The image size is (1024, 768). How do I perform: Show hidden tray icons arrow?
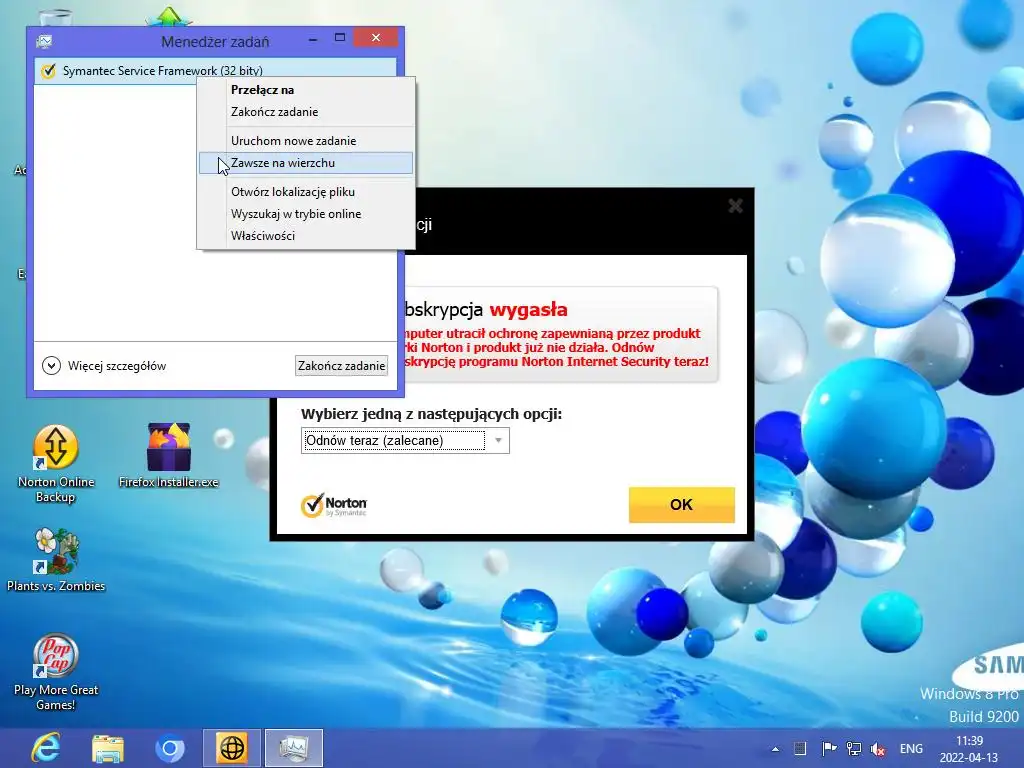click(x=775, y=749)
